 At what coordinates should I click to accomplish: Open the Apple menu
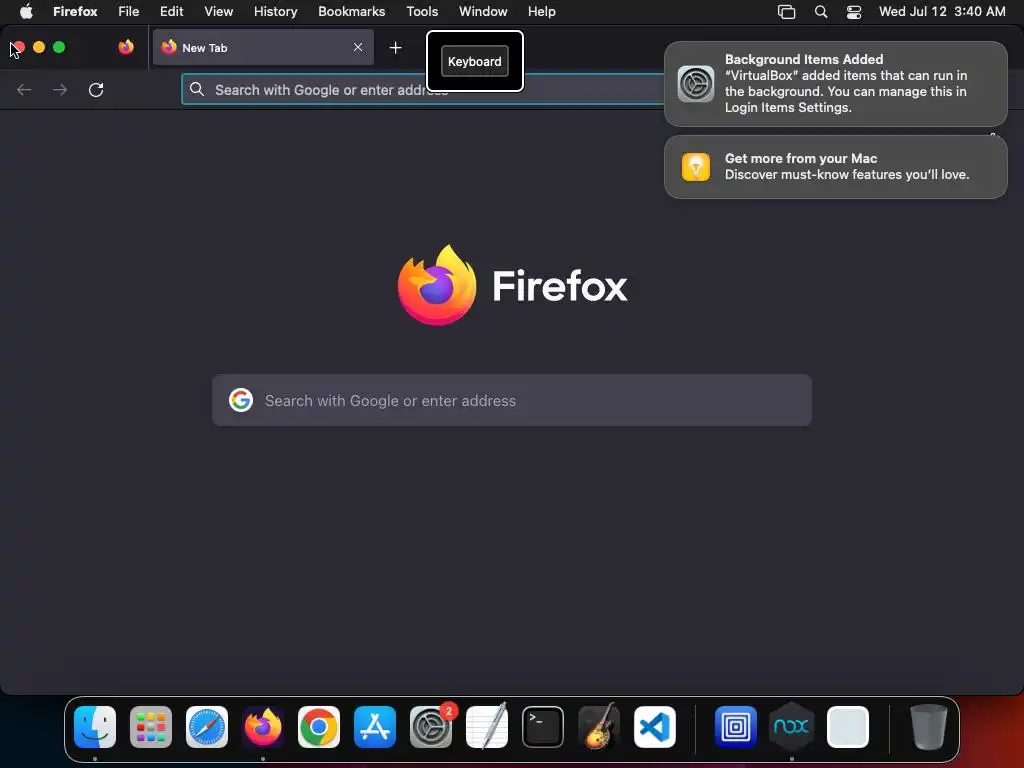tap(26, 11)
